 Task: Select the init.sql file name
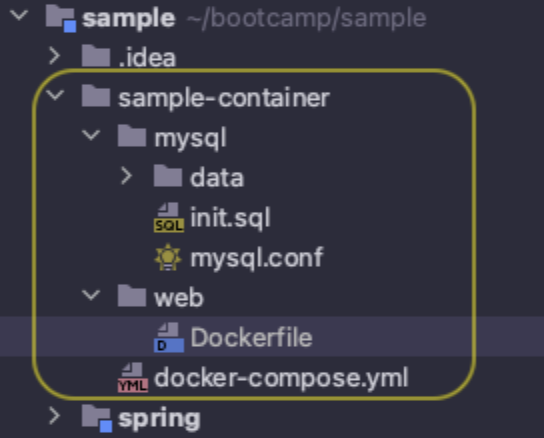230,218
